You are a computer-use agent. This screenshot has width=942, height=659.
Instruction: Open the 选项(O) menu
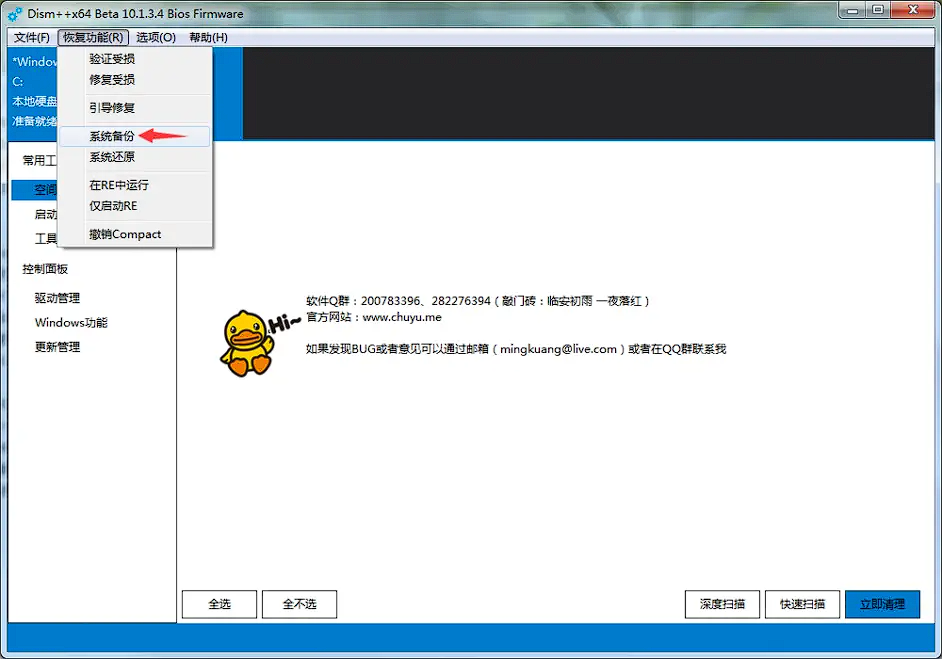pyautogui.click(x=156, y=37)
